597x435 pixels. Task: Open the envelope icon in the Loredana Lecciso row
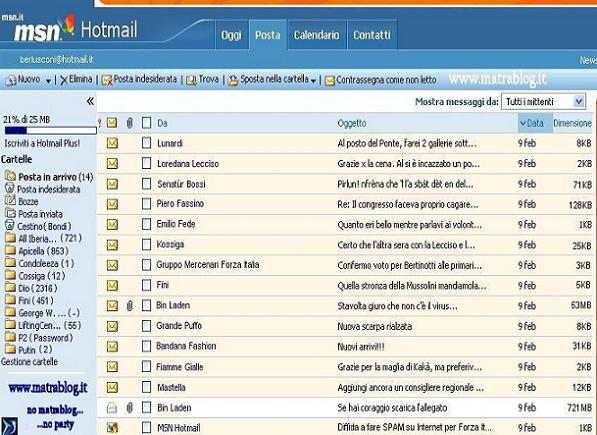coord(112,164)
